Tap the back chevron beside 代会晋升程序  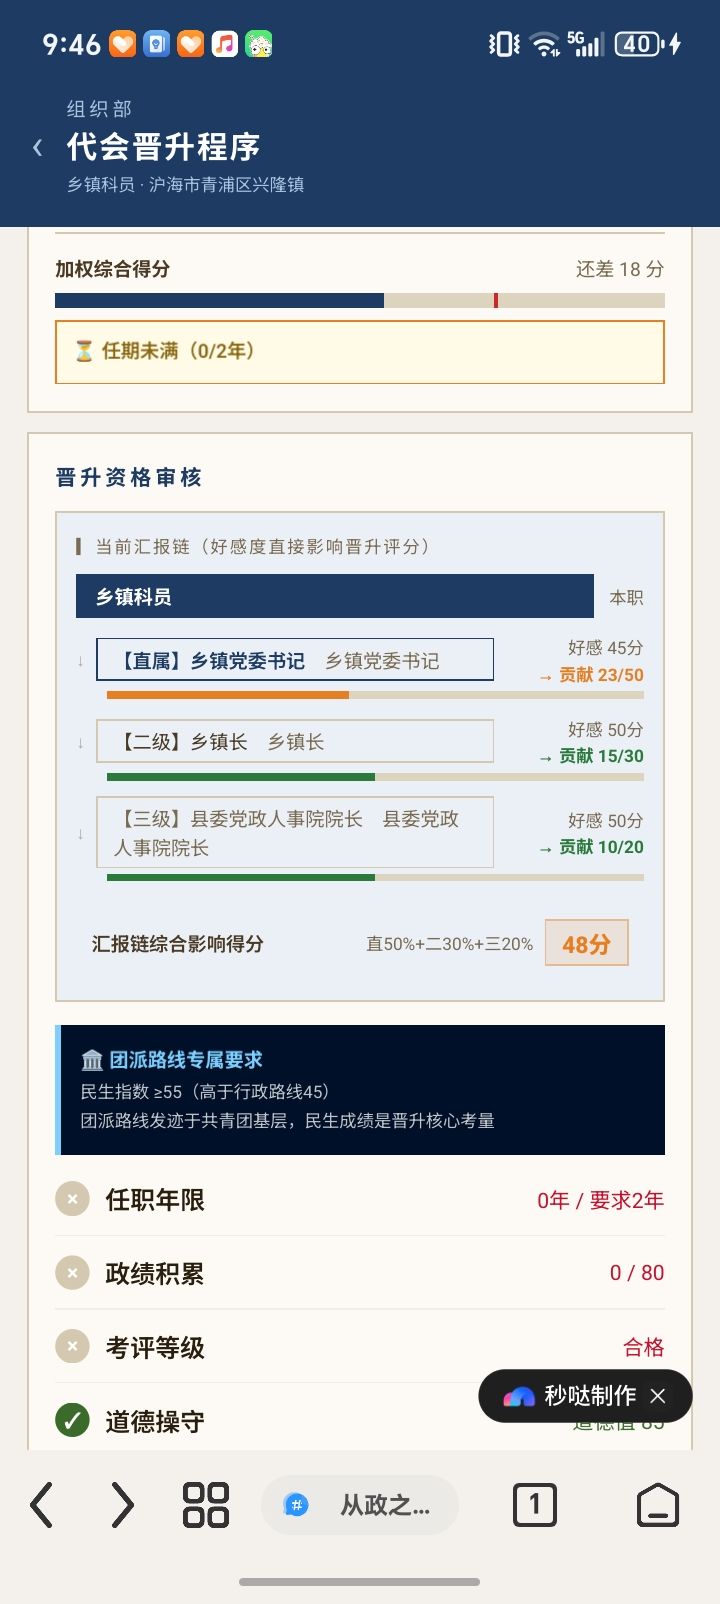tap(38, 147)
